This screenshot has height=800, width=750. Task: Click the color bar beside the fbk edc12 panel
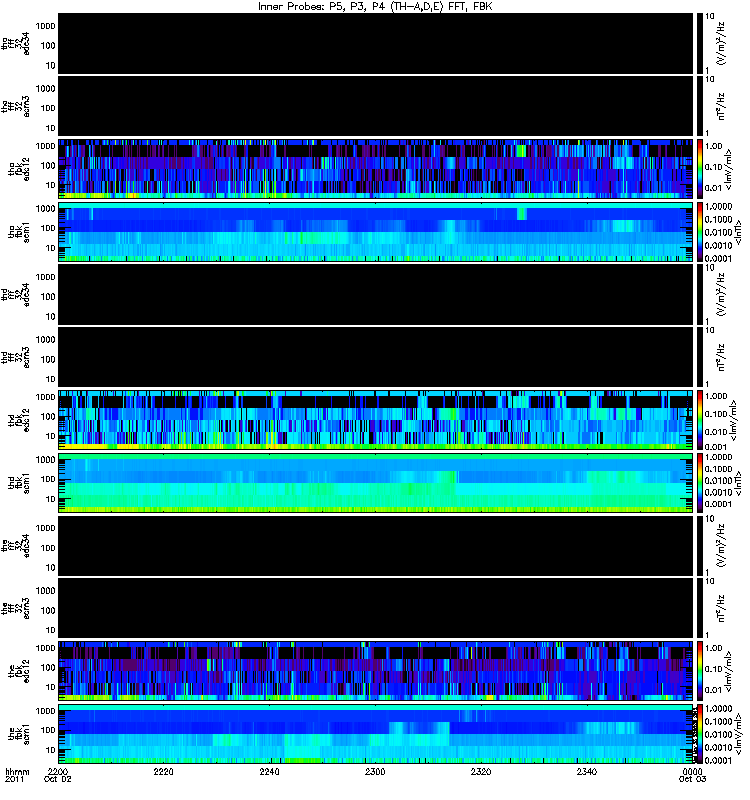tap(699, 671)
